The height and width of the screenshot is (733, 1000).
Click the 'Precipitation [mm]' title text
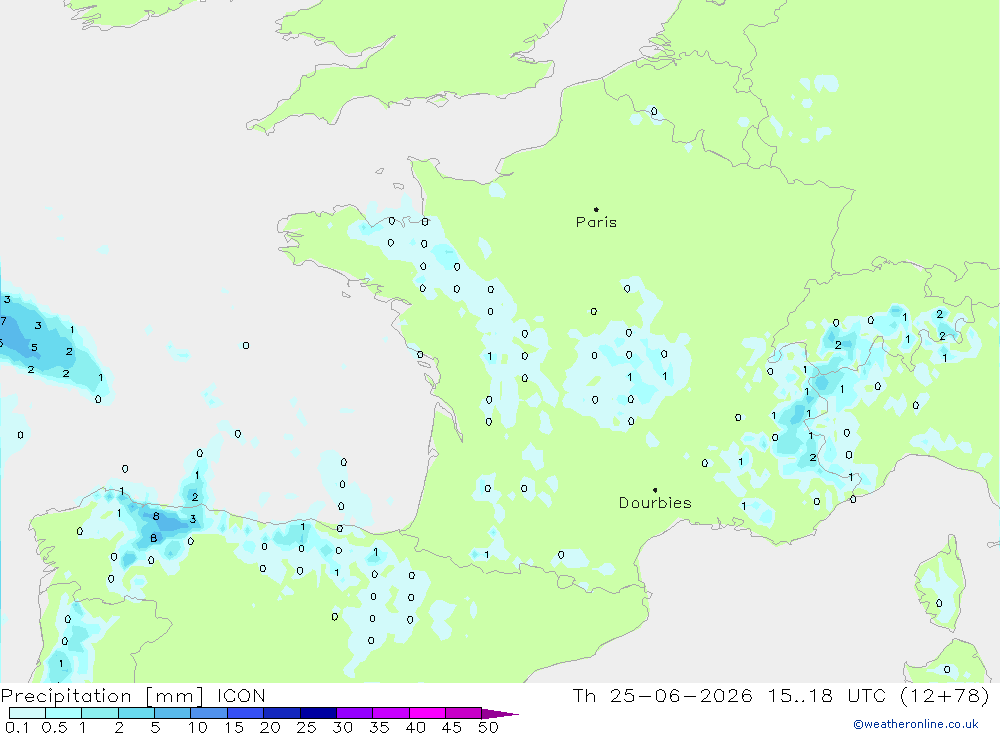coord(102,696)
